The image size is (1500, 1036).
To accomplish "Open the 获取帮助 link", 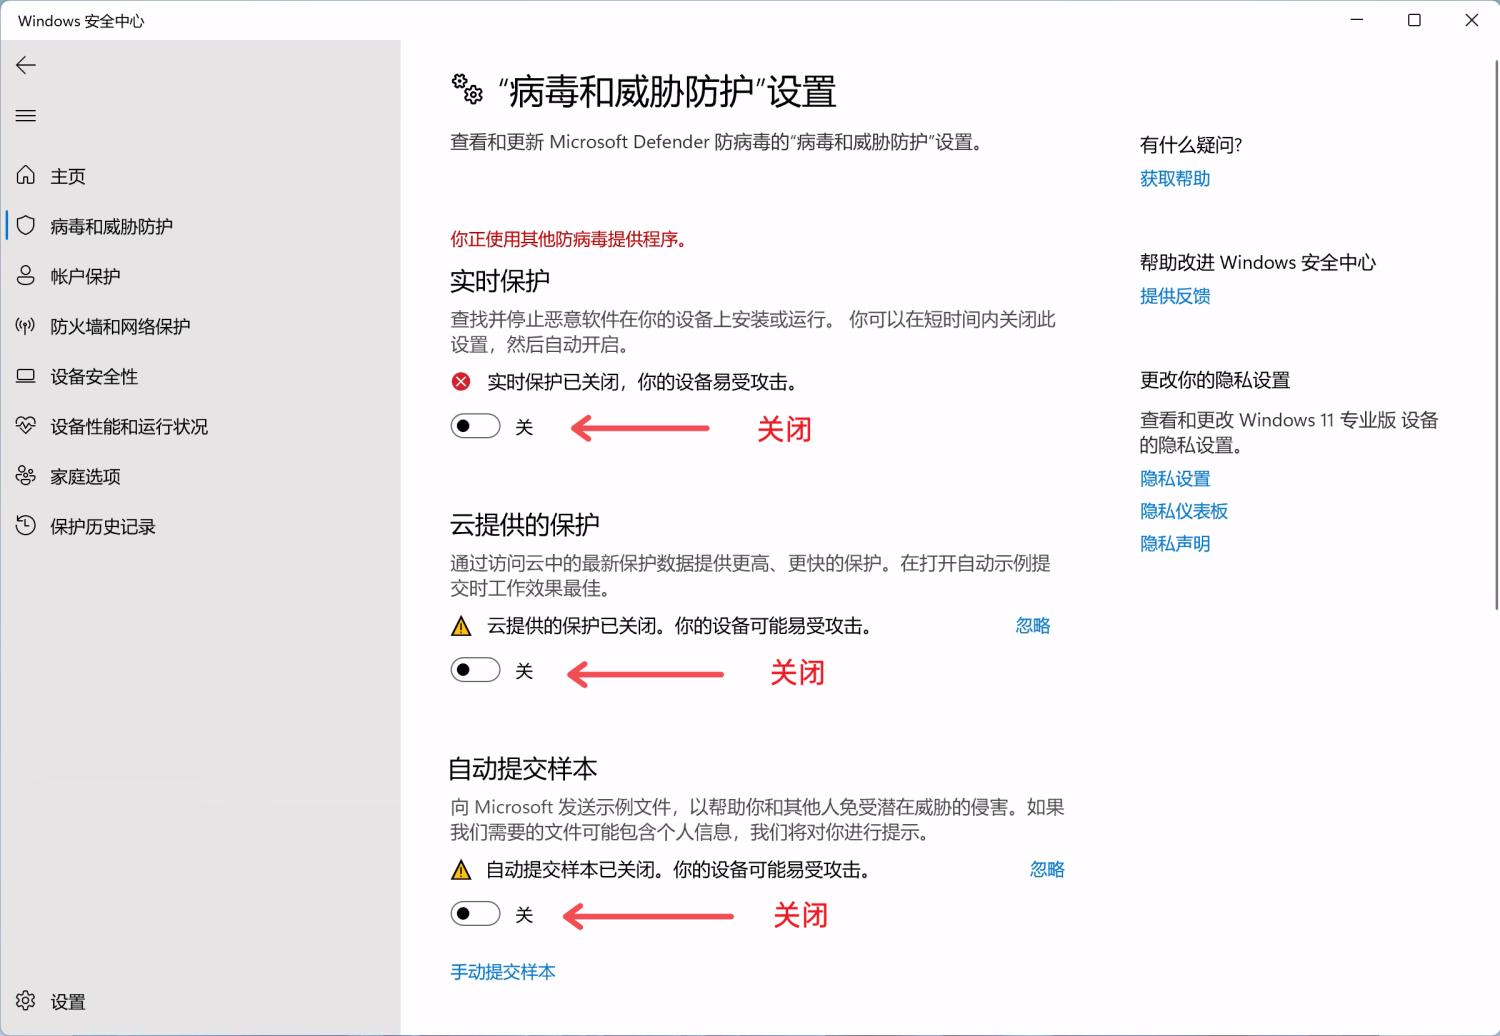I will 1175,179.
